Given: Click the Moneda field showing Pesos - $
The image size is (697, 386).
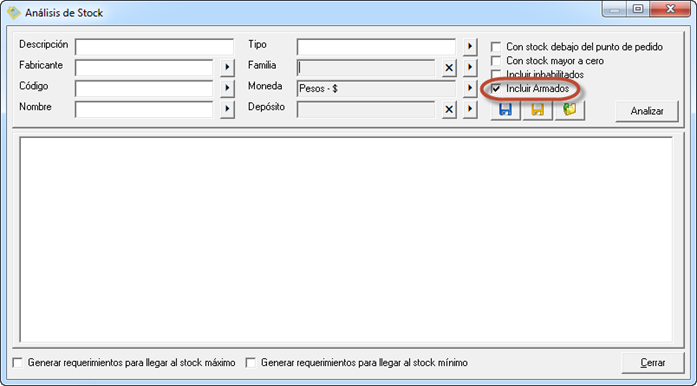Looking at the screenshot, I should point(376,88).
